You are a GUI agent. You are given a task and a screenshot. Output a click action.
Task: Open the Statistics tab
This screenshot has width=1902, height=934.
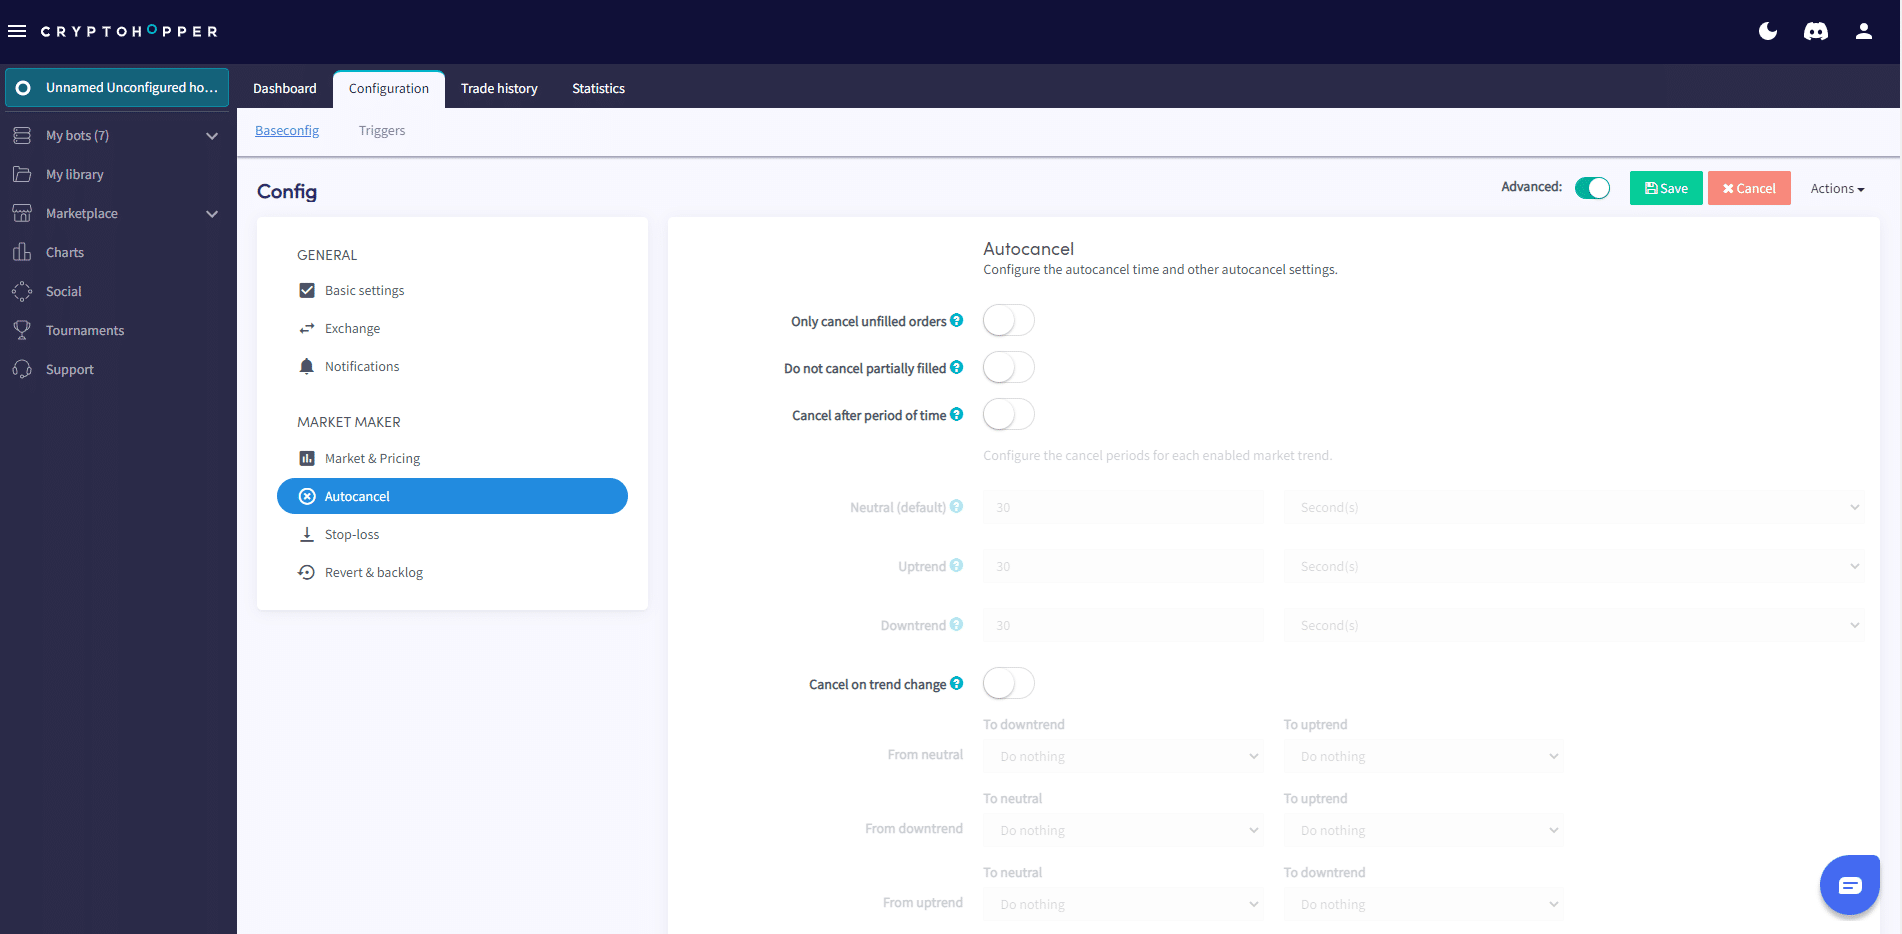(598, 88)
